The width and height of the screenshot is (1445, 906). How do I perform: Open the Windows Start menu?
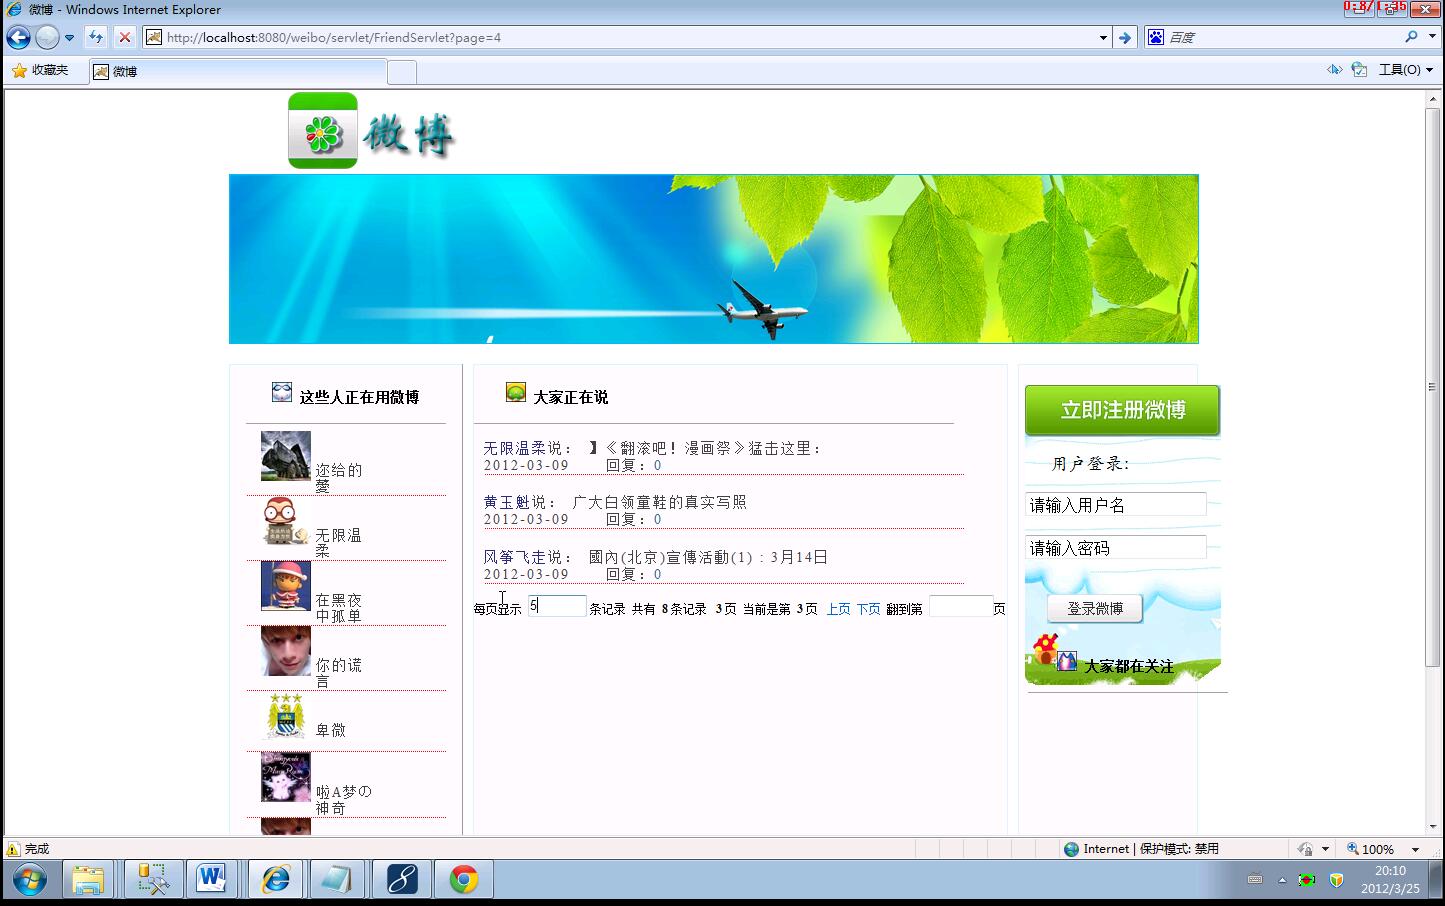coord(29,880)
